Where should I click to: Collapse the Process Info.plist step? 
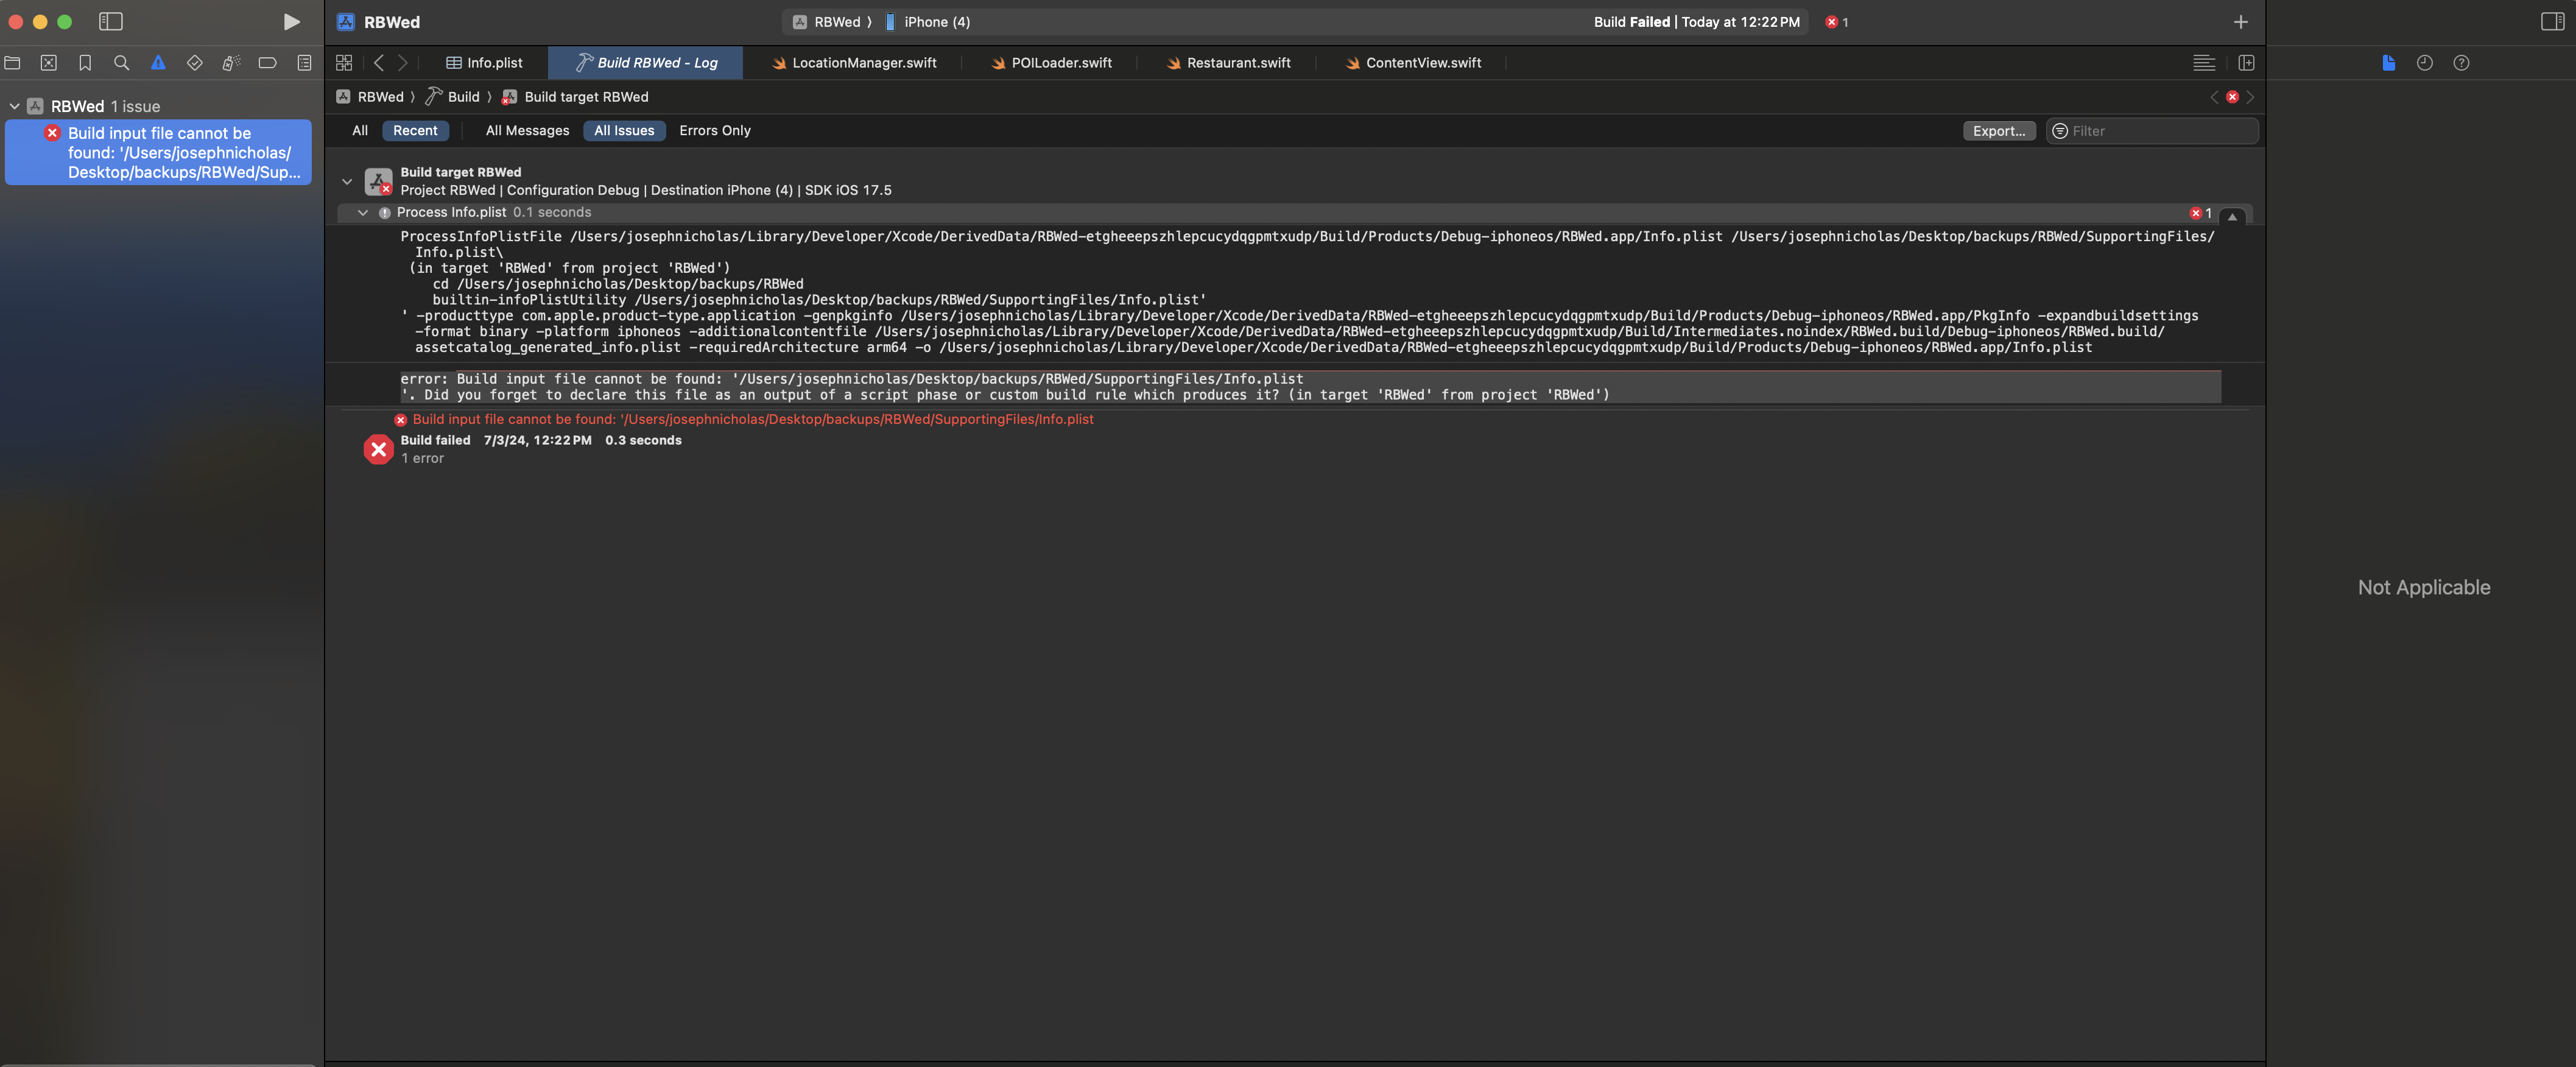[x=363, y=213]
